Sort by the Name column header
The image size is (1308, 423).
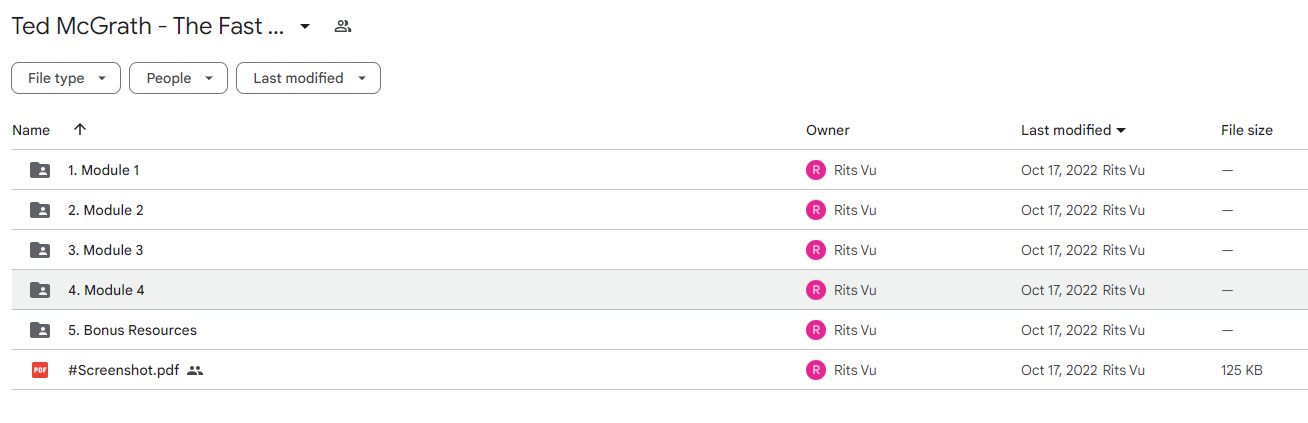[31, 130]
